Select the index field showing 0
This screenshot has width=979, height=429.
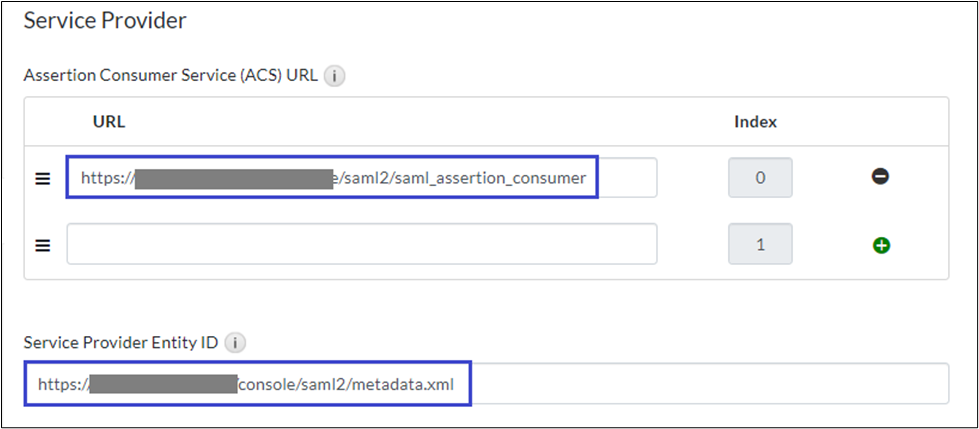point(760,178)
